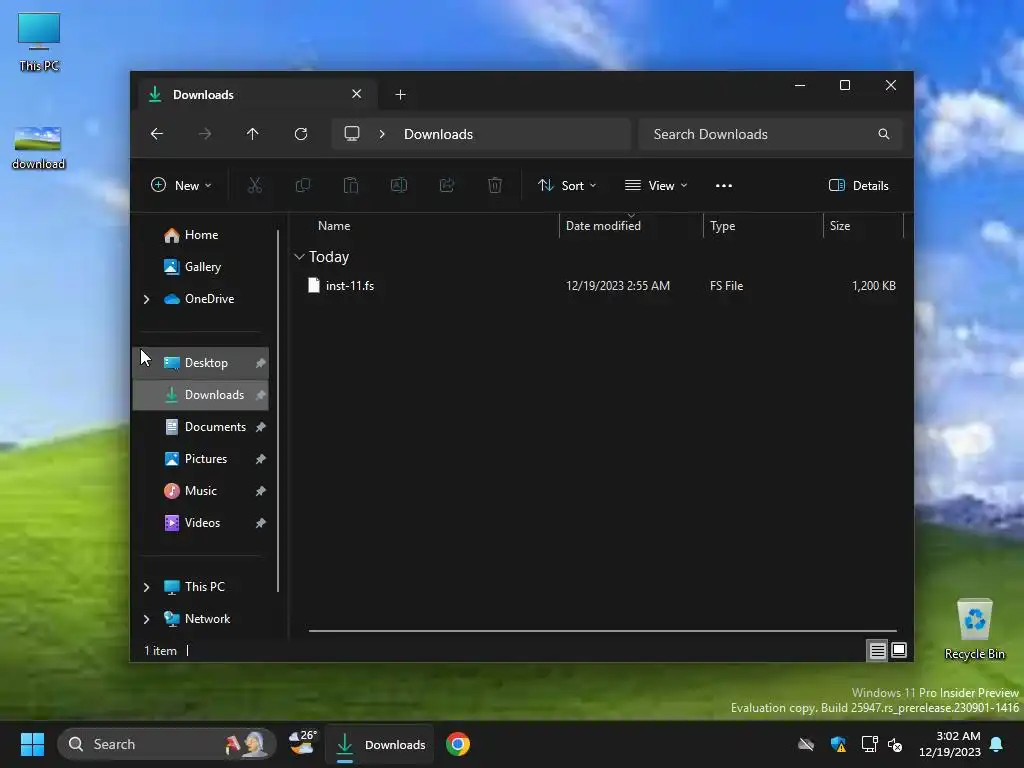This screenshot has width=1024, height=768.
Task: Open Gallery in the navigation pane
Action: [x=202, y=267]
